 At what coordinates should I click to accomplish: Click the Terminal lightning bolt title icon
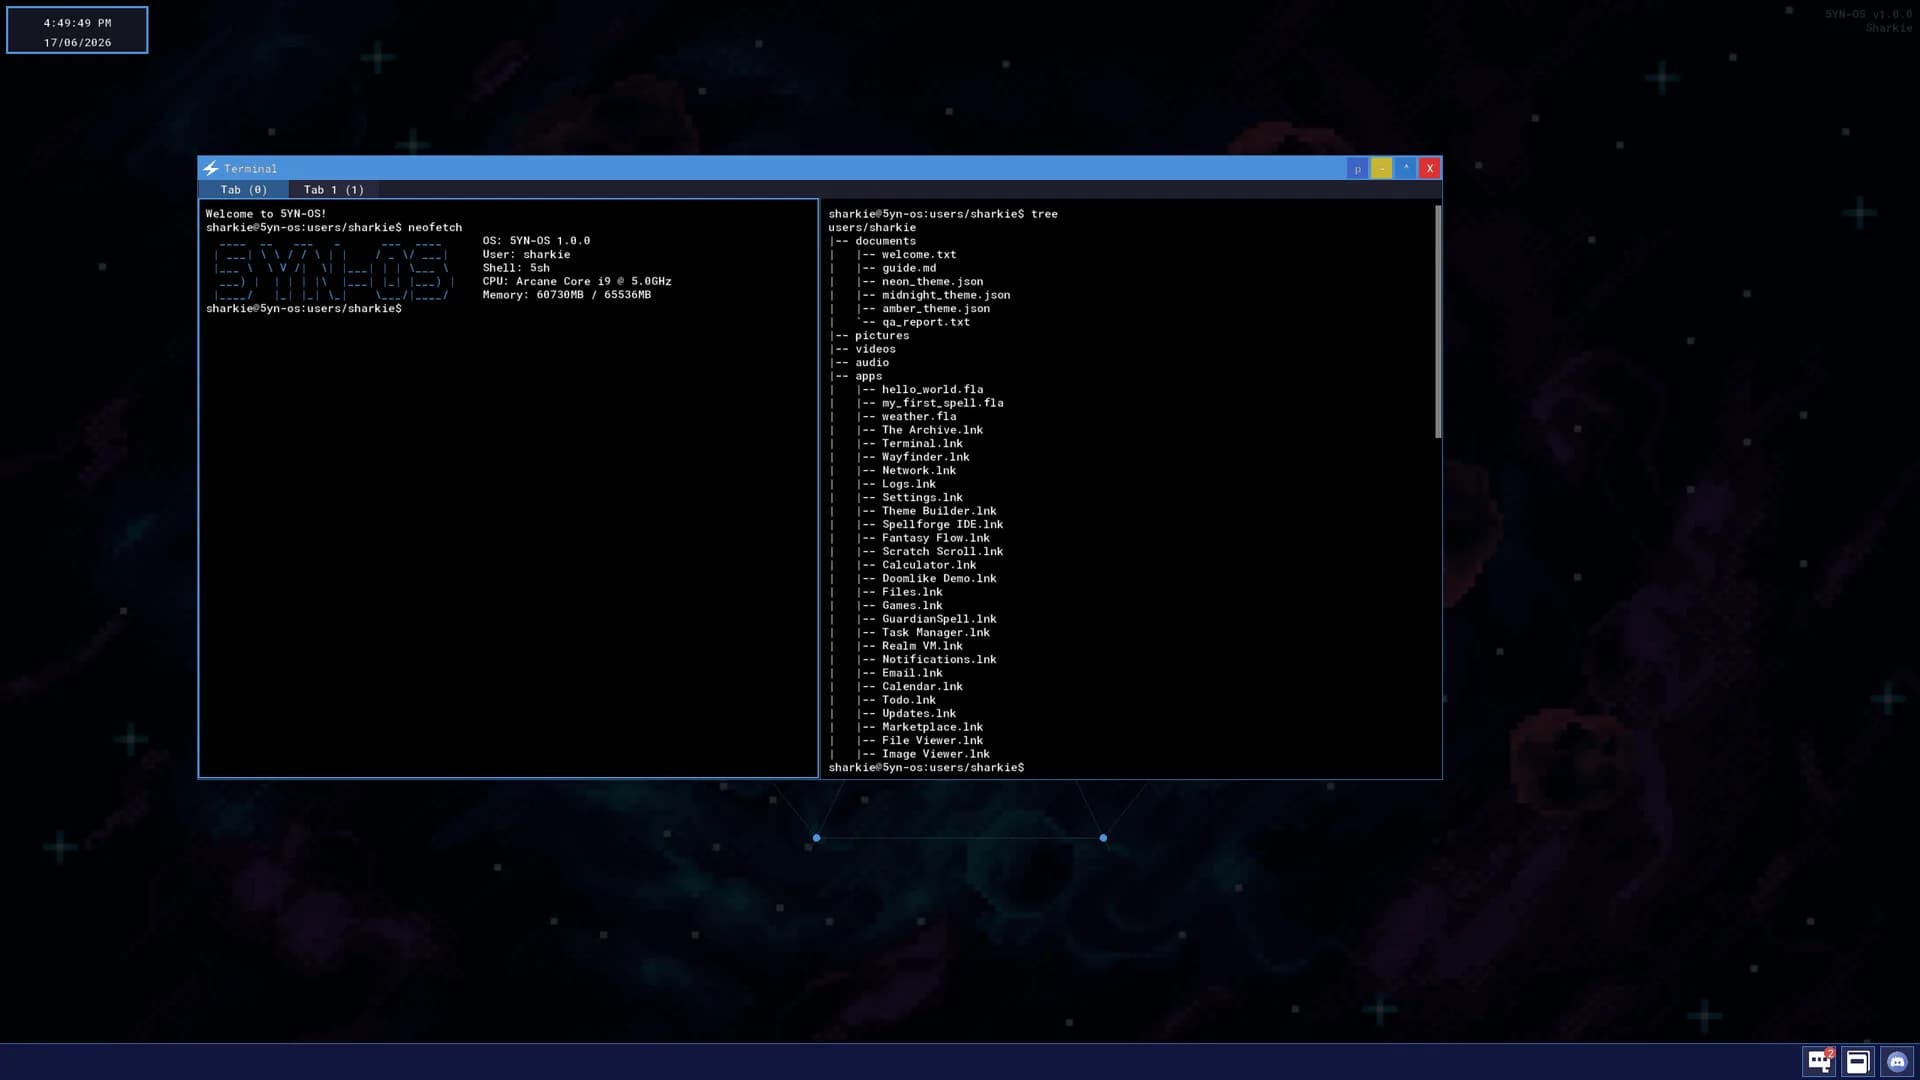211,168
